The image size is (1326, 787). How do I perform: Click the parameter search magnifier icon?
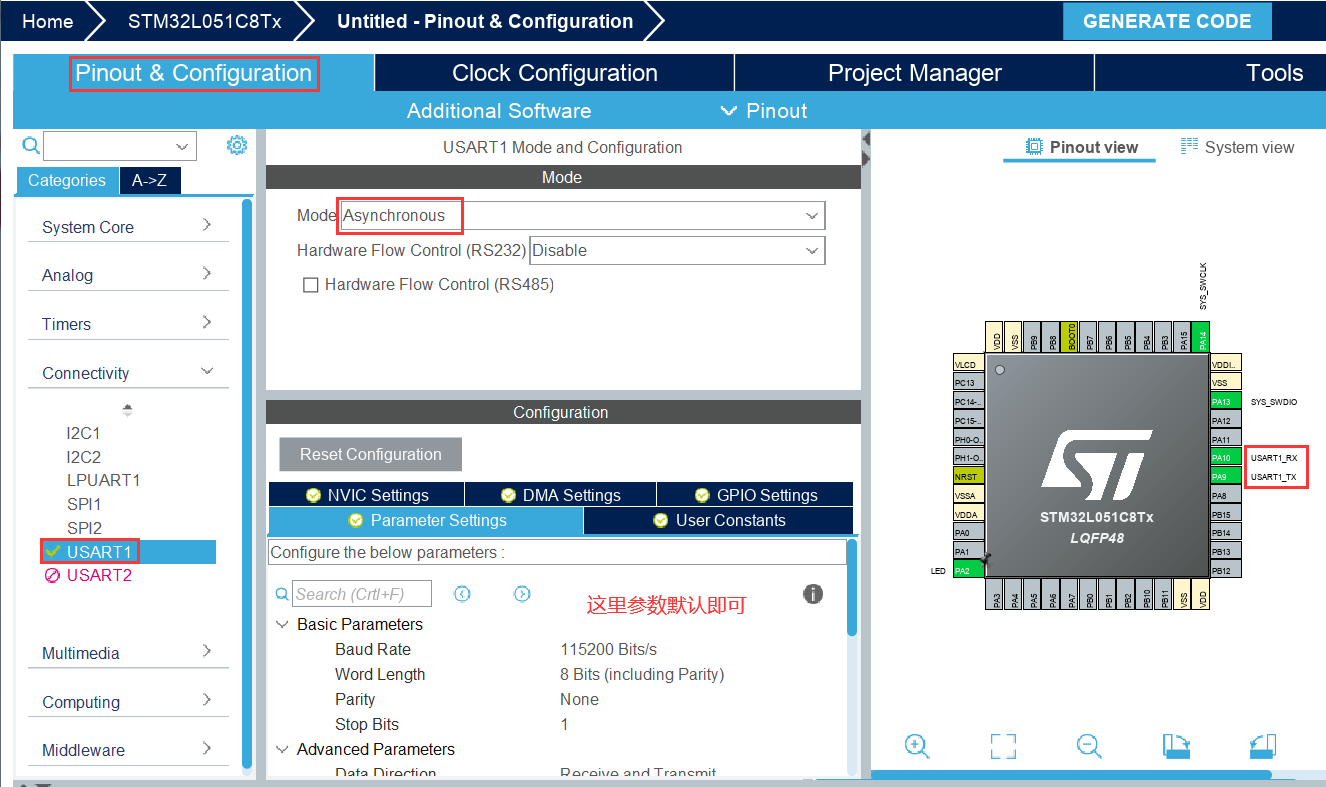coord(282,594)
